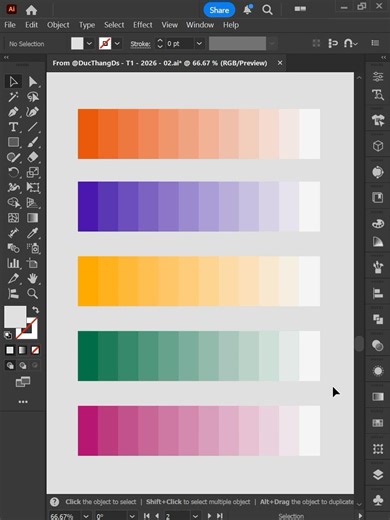Click the Share button

(219, 10)
